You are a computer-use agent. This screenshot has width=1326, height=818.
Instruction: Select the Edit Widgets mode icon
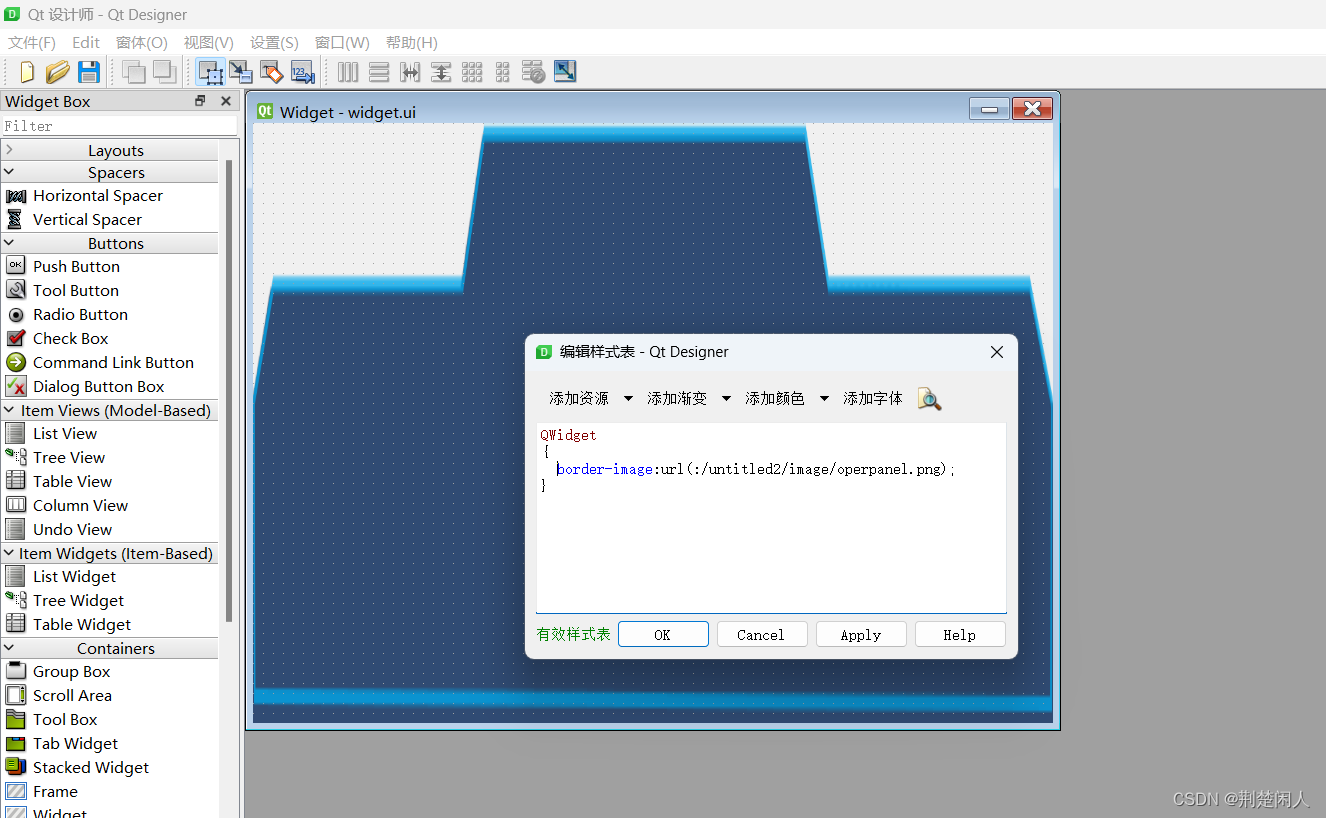click(210, 72)
